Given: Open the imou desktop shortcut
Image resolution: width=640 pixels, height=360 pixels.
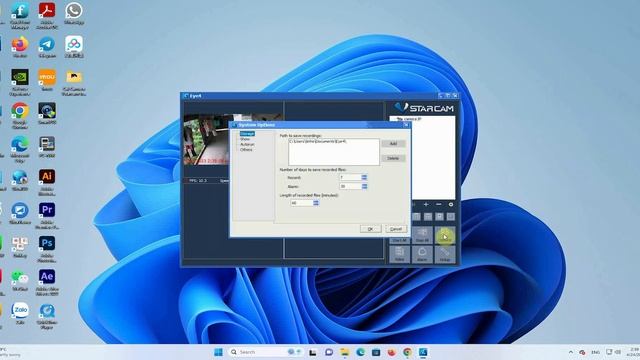Looking at the screenshot, I should click(47, 80).
